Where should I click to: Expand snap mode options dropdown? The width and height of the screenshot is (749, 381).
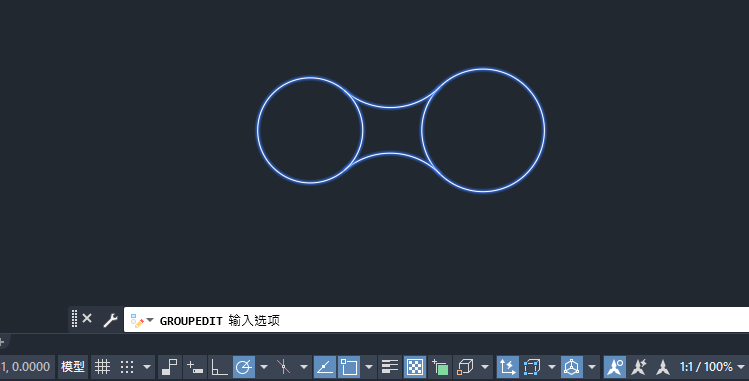147,367
